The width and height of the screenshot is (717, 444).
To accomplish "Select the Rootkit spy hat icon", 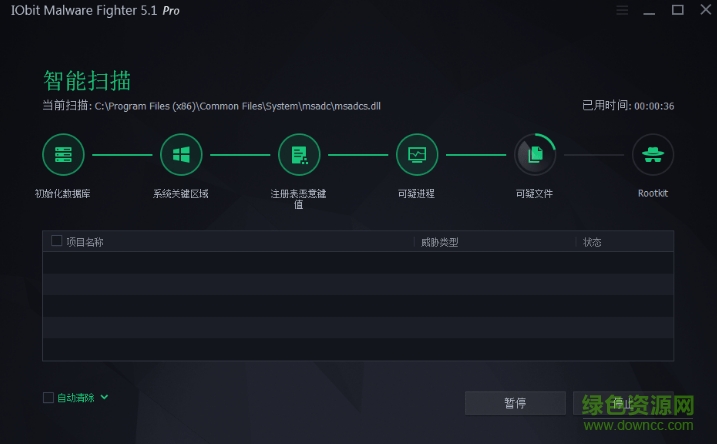I will 653,155.
